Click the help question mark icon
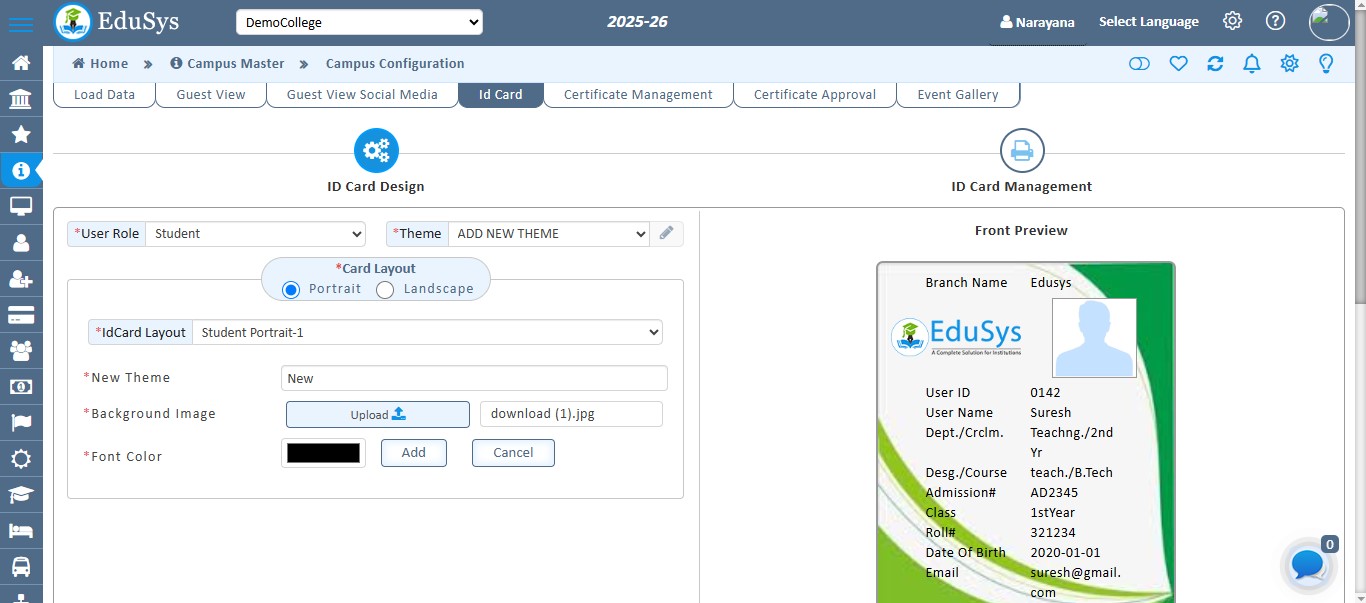 [1275, 21]
